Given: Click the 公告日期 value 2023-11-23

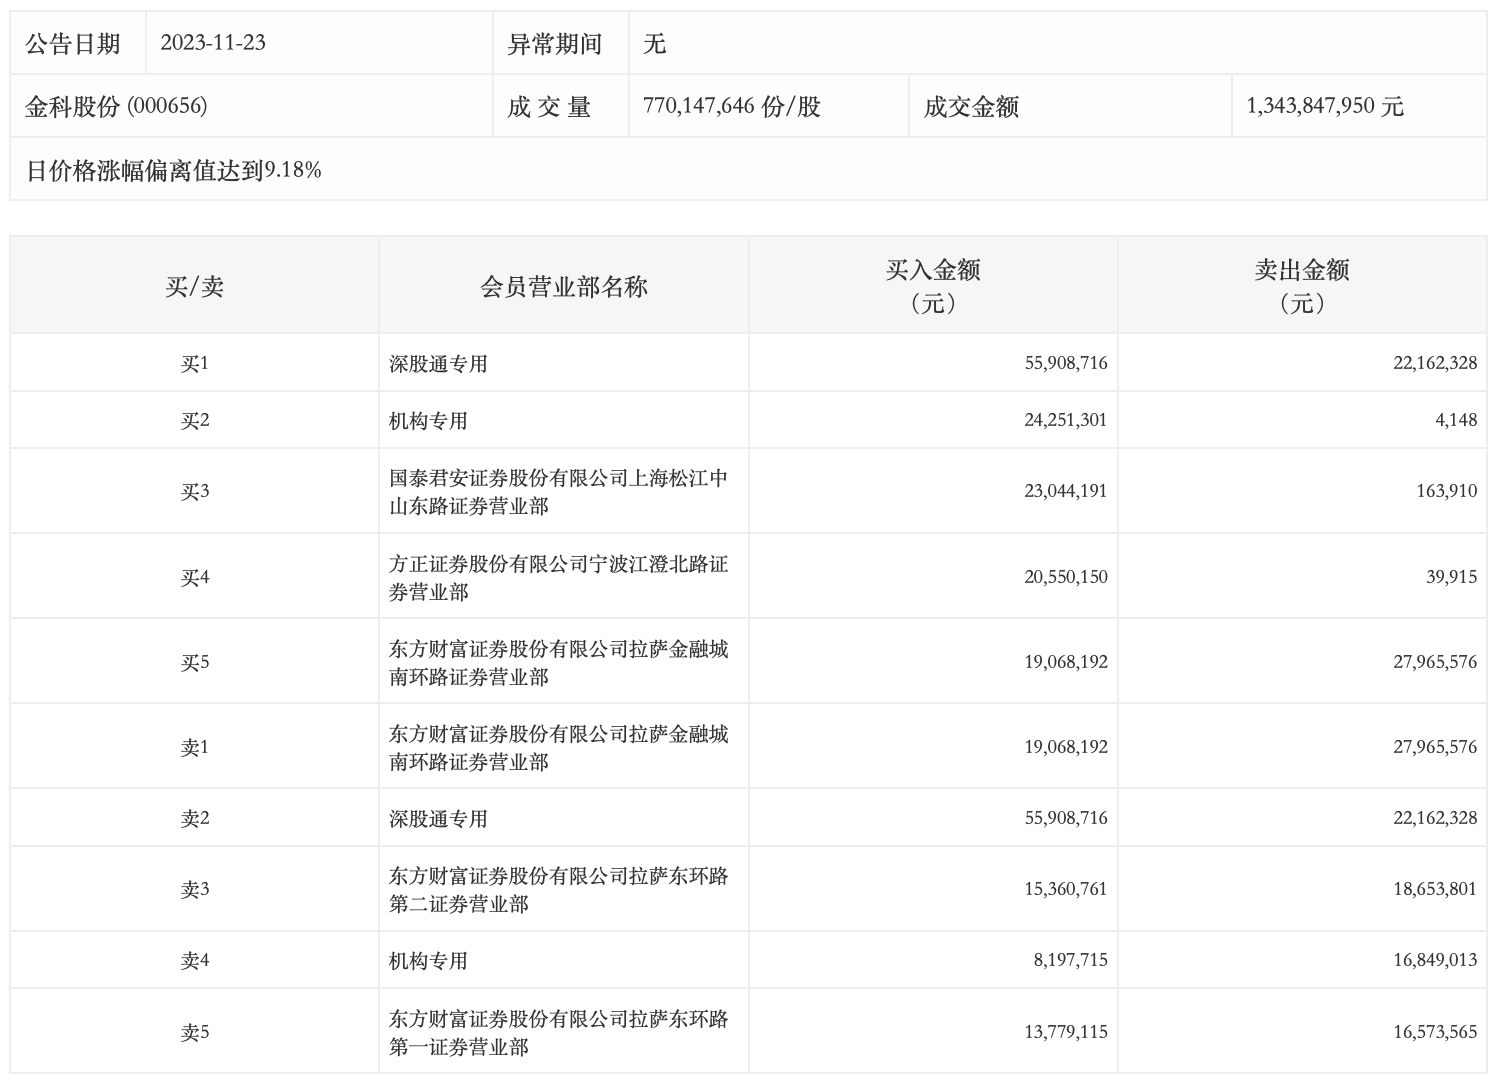Looking at the screenshot, I should (212, 43).
